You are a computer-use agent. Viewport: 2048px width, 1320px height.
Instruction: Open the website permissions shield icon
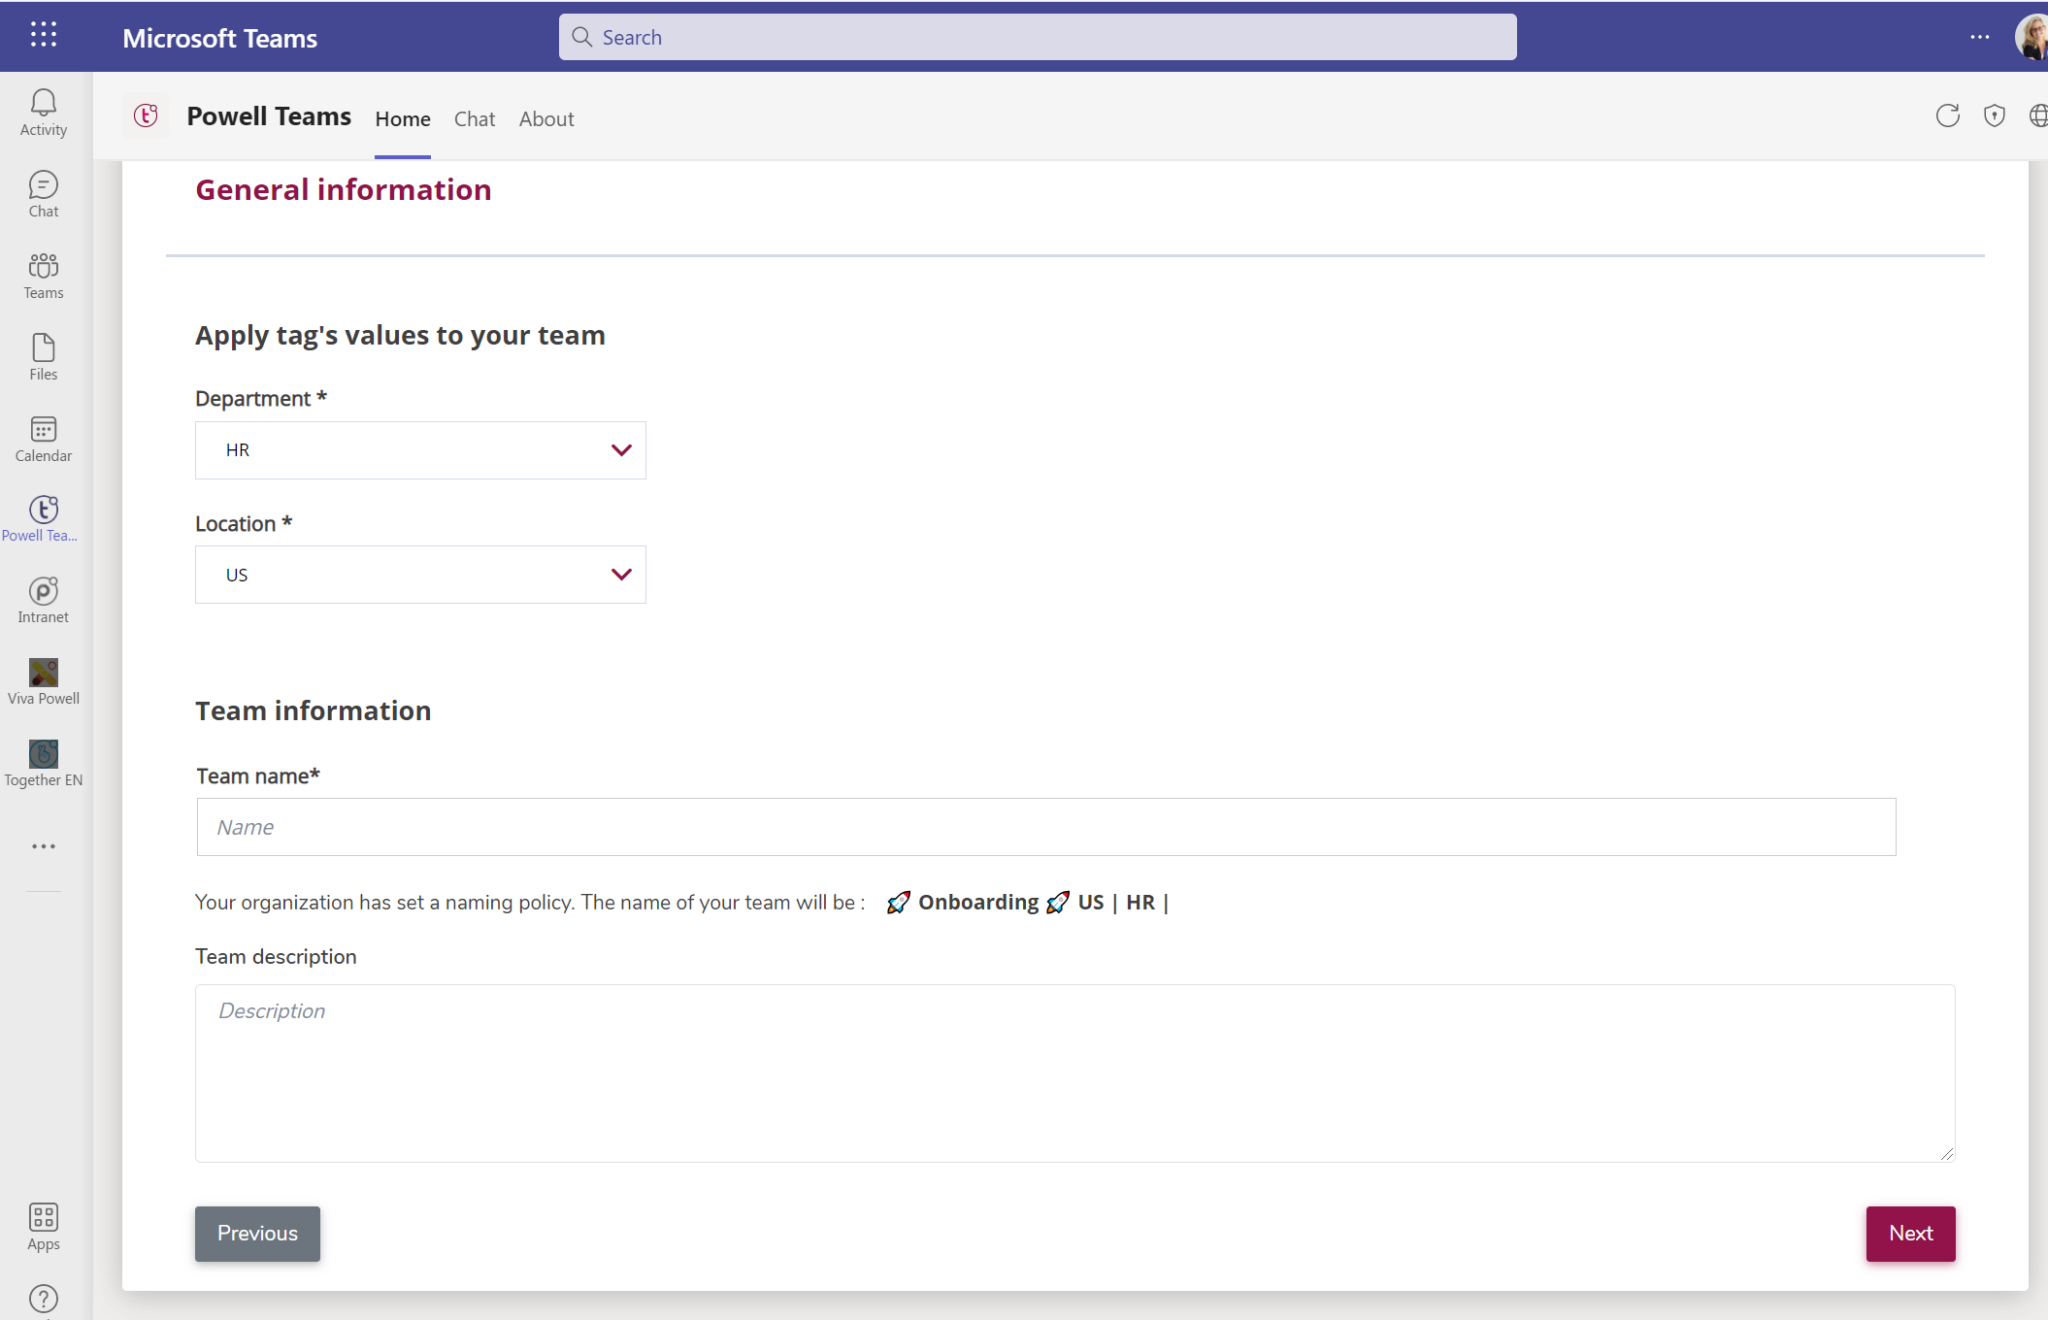point(1994,116)
